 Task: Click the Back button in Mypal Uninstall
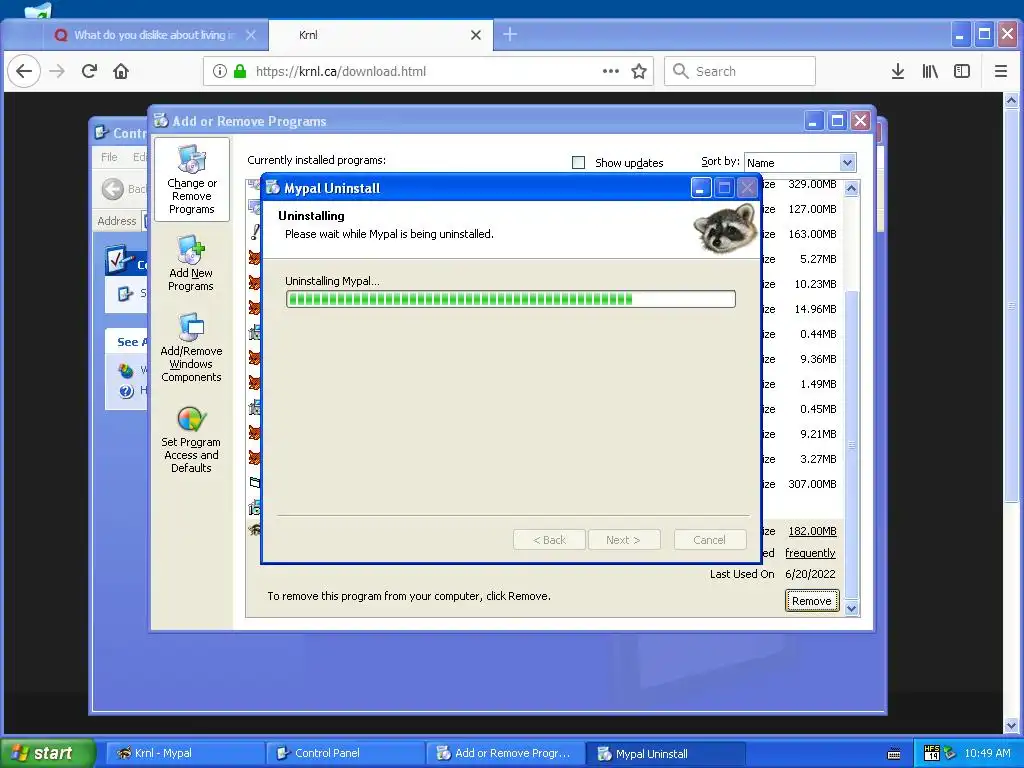pyautogui.click(x=549, y=540)
